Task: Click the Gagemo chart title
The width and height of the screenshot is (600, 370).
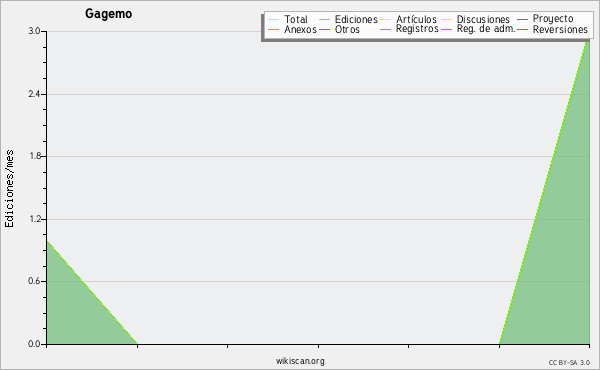Action: (109, 14)
